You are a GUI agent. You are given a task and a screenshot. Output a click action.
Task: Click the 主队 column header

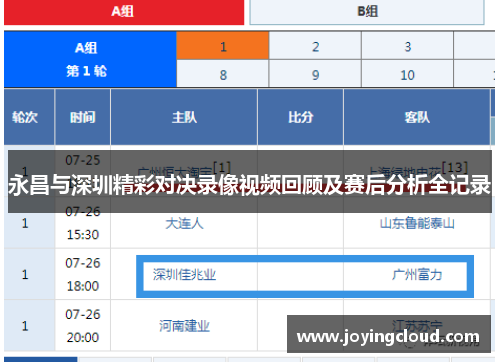184,117
